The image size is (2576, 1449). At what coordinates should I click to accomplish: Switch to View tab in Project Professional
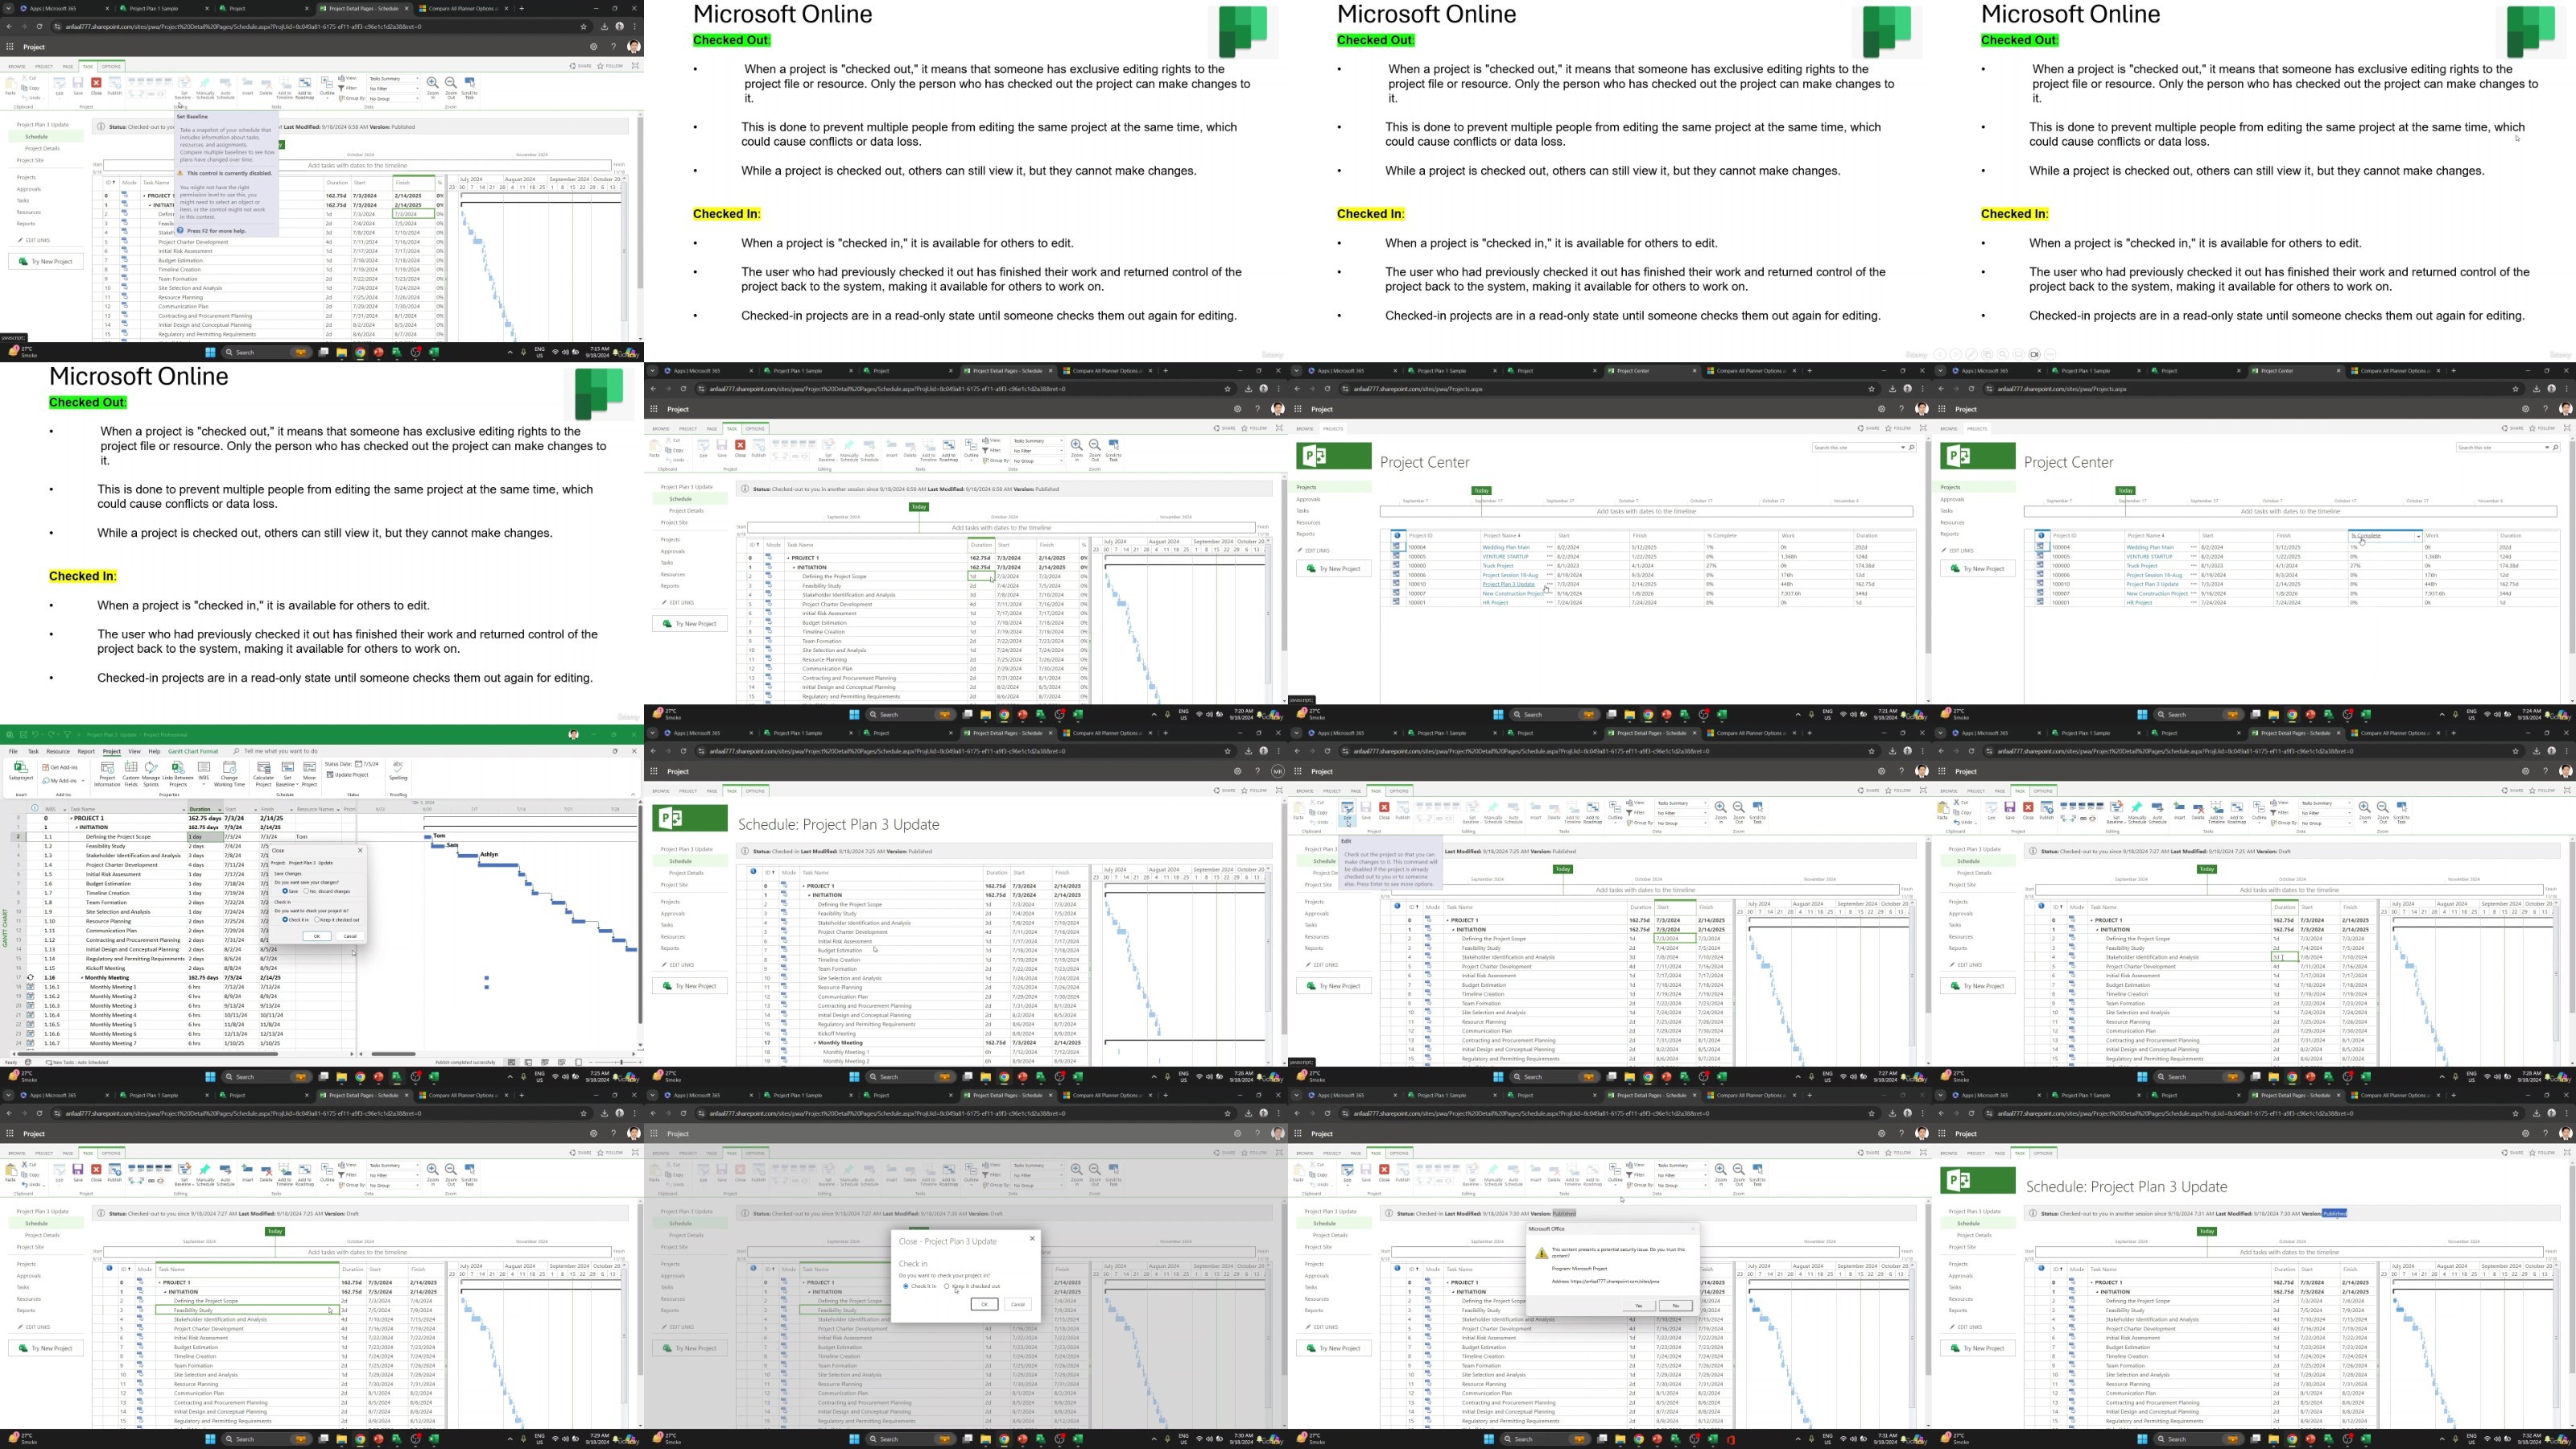click(134, 751)
